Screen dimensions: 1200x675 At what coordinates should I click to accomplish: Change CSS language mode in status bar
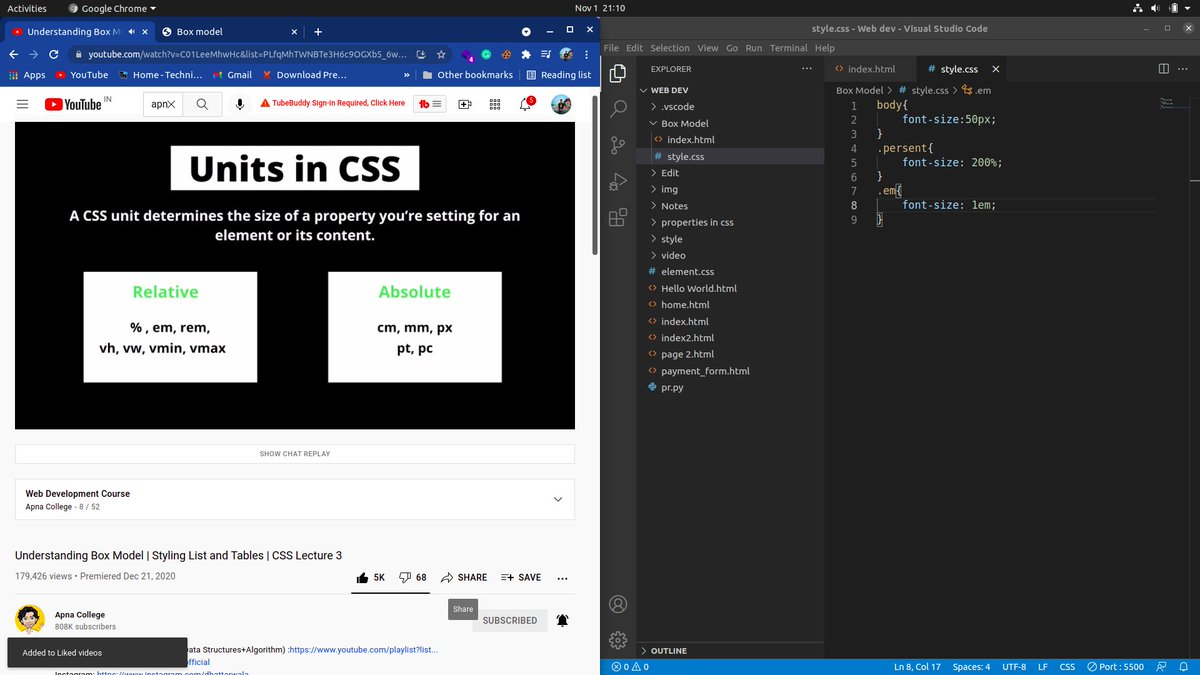click(x=1067, y=667)
